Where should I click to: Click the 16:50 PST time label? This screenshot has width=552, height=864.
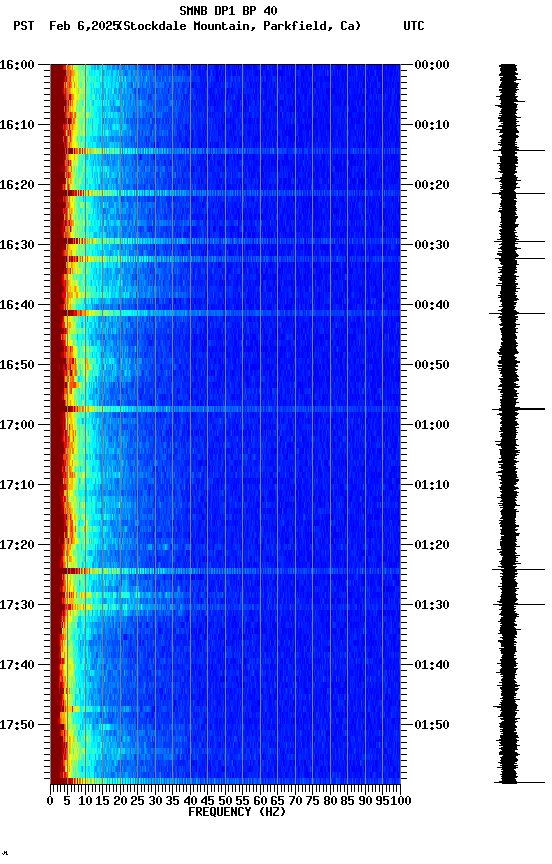(17, 365)
